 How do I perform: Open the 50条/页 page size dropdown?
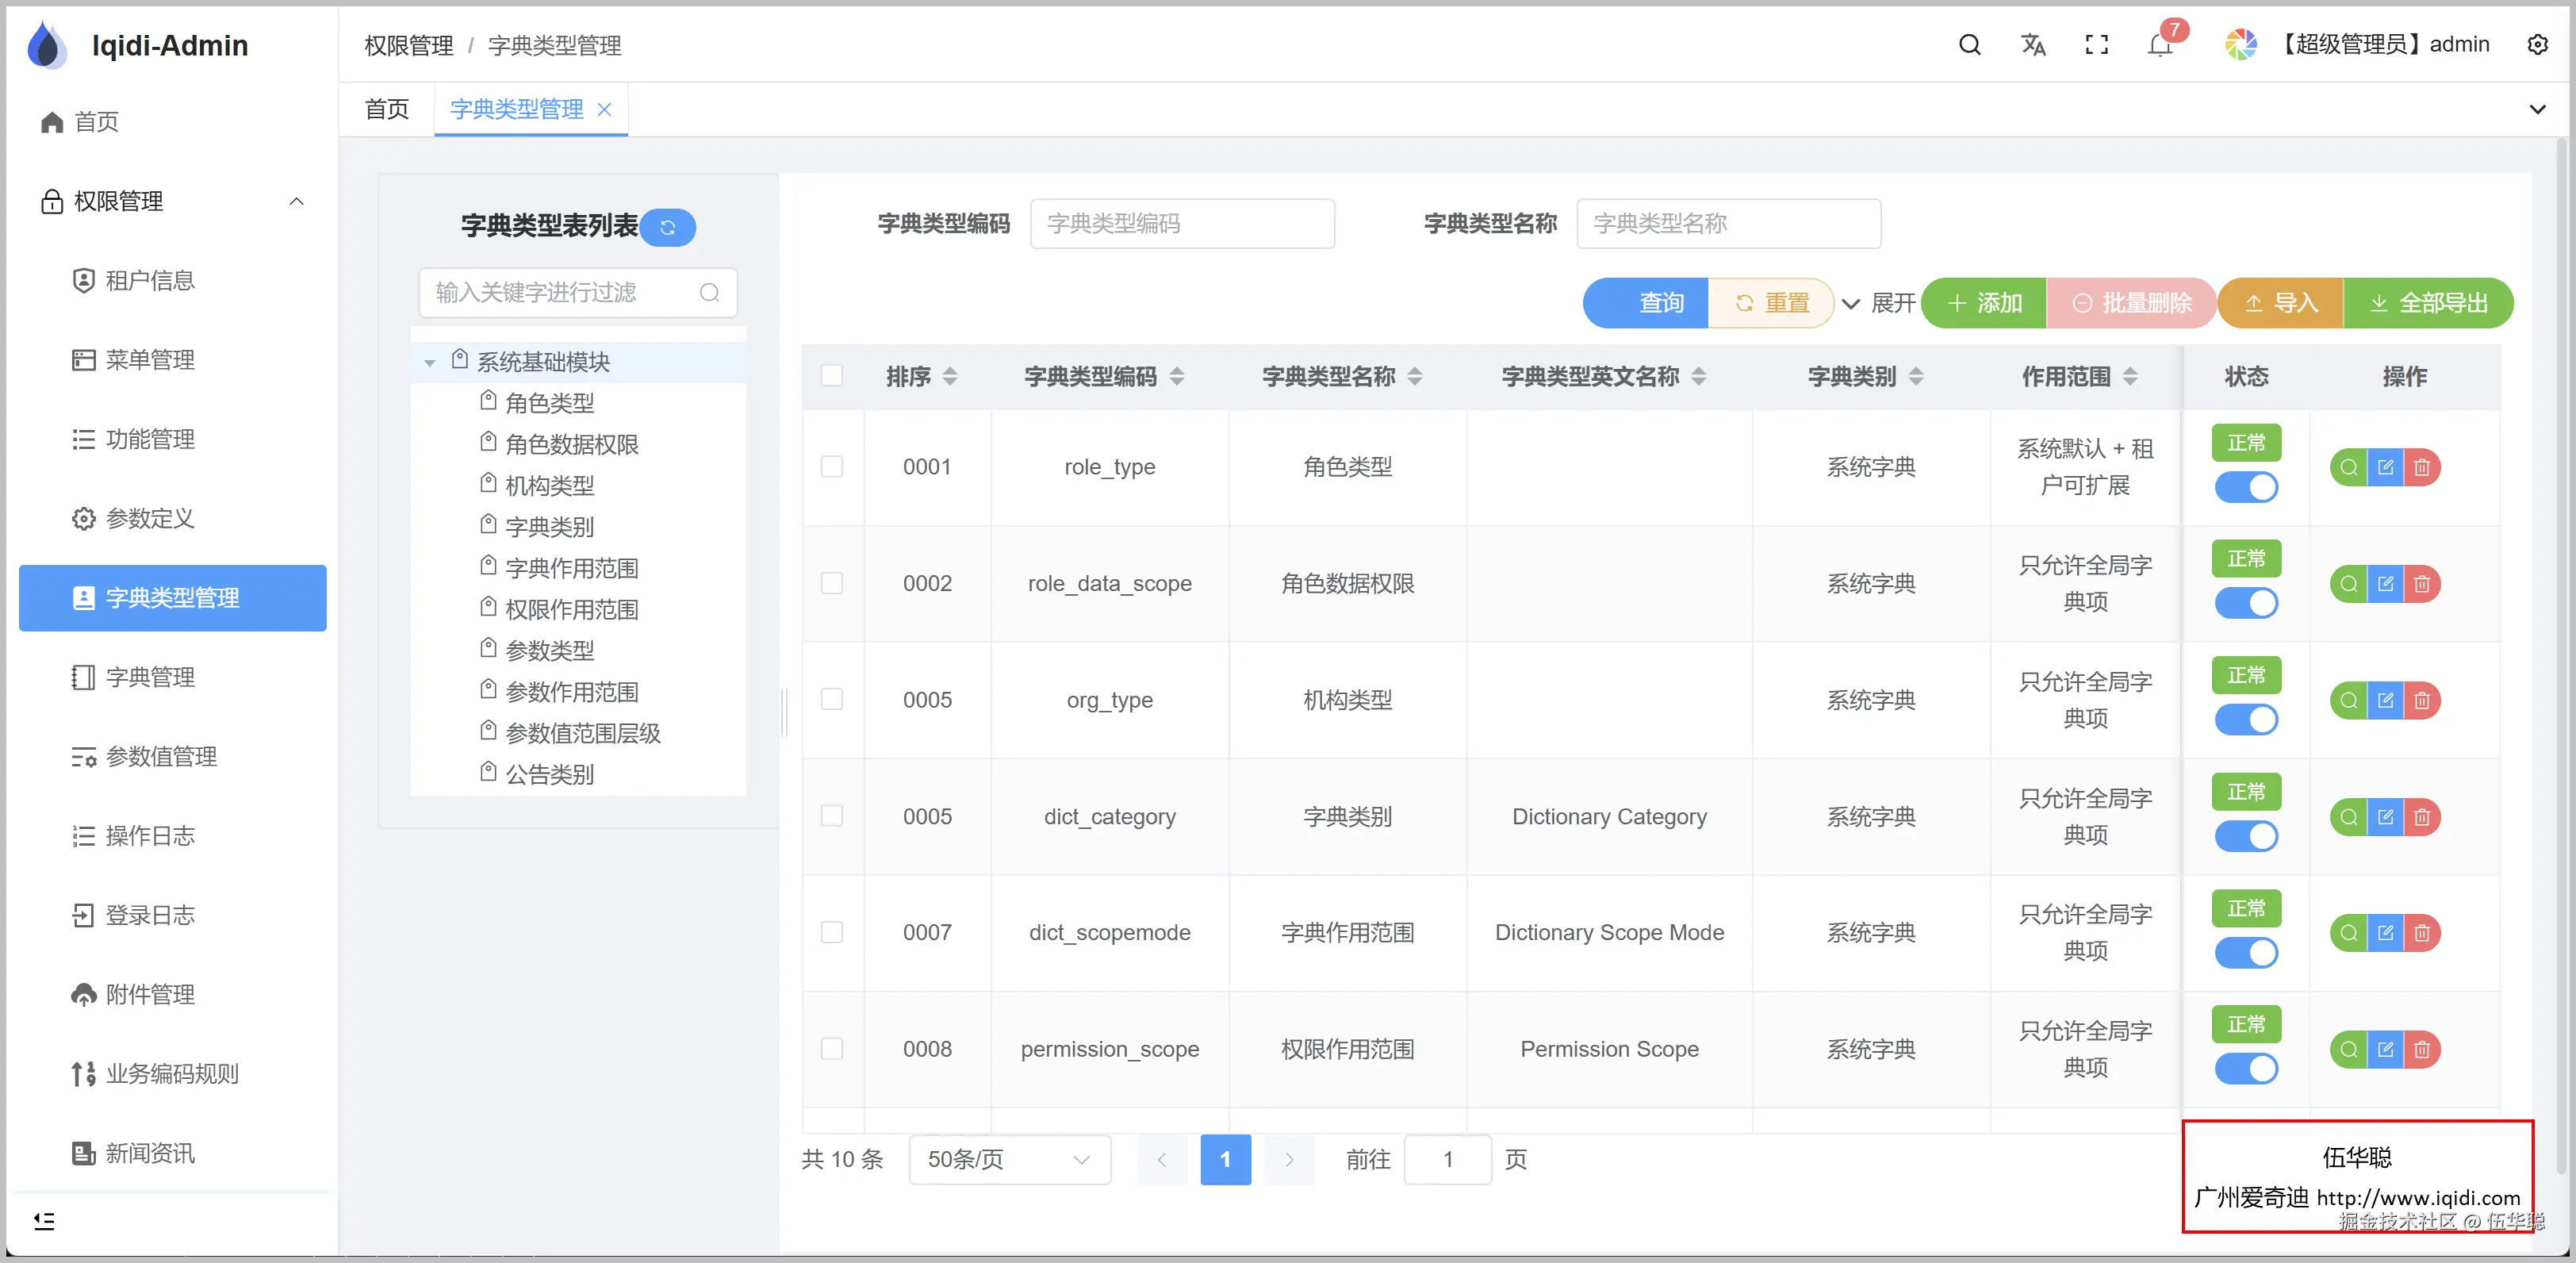(1010, 1160)
